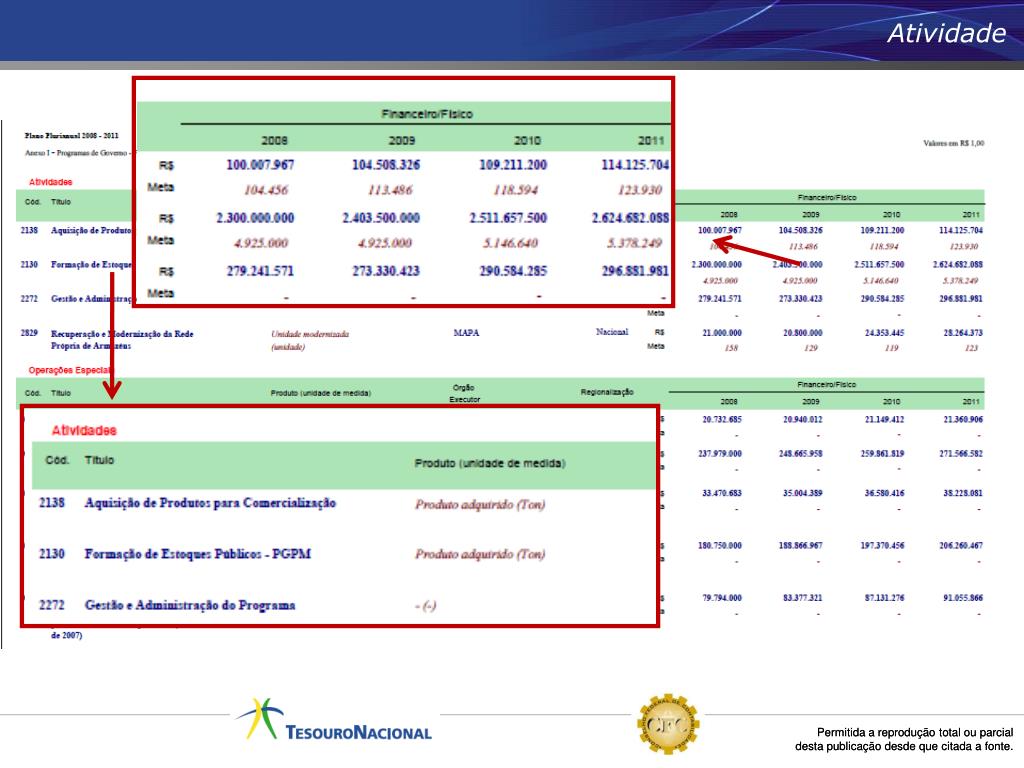Select the enlarged Financeiro/Físico header
This screenshot has height=768, width=1024.
(x=427, y=114)
